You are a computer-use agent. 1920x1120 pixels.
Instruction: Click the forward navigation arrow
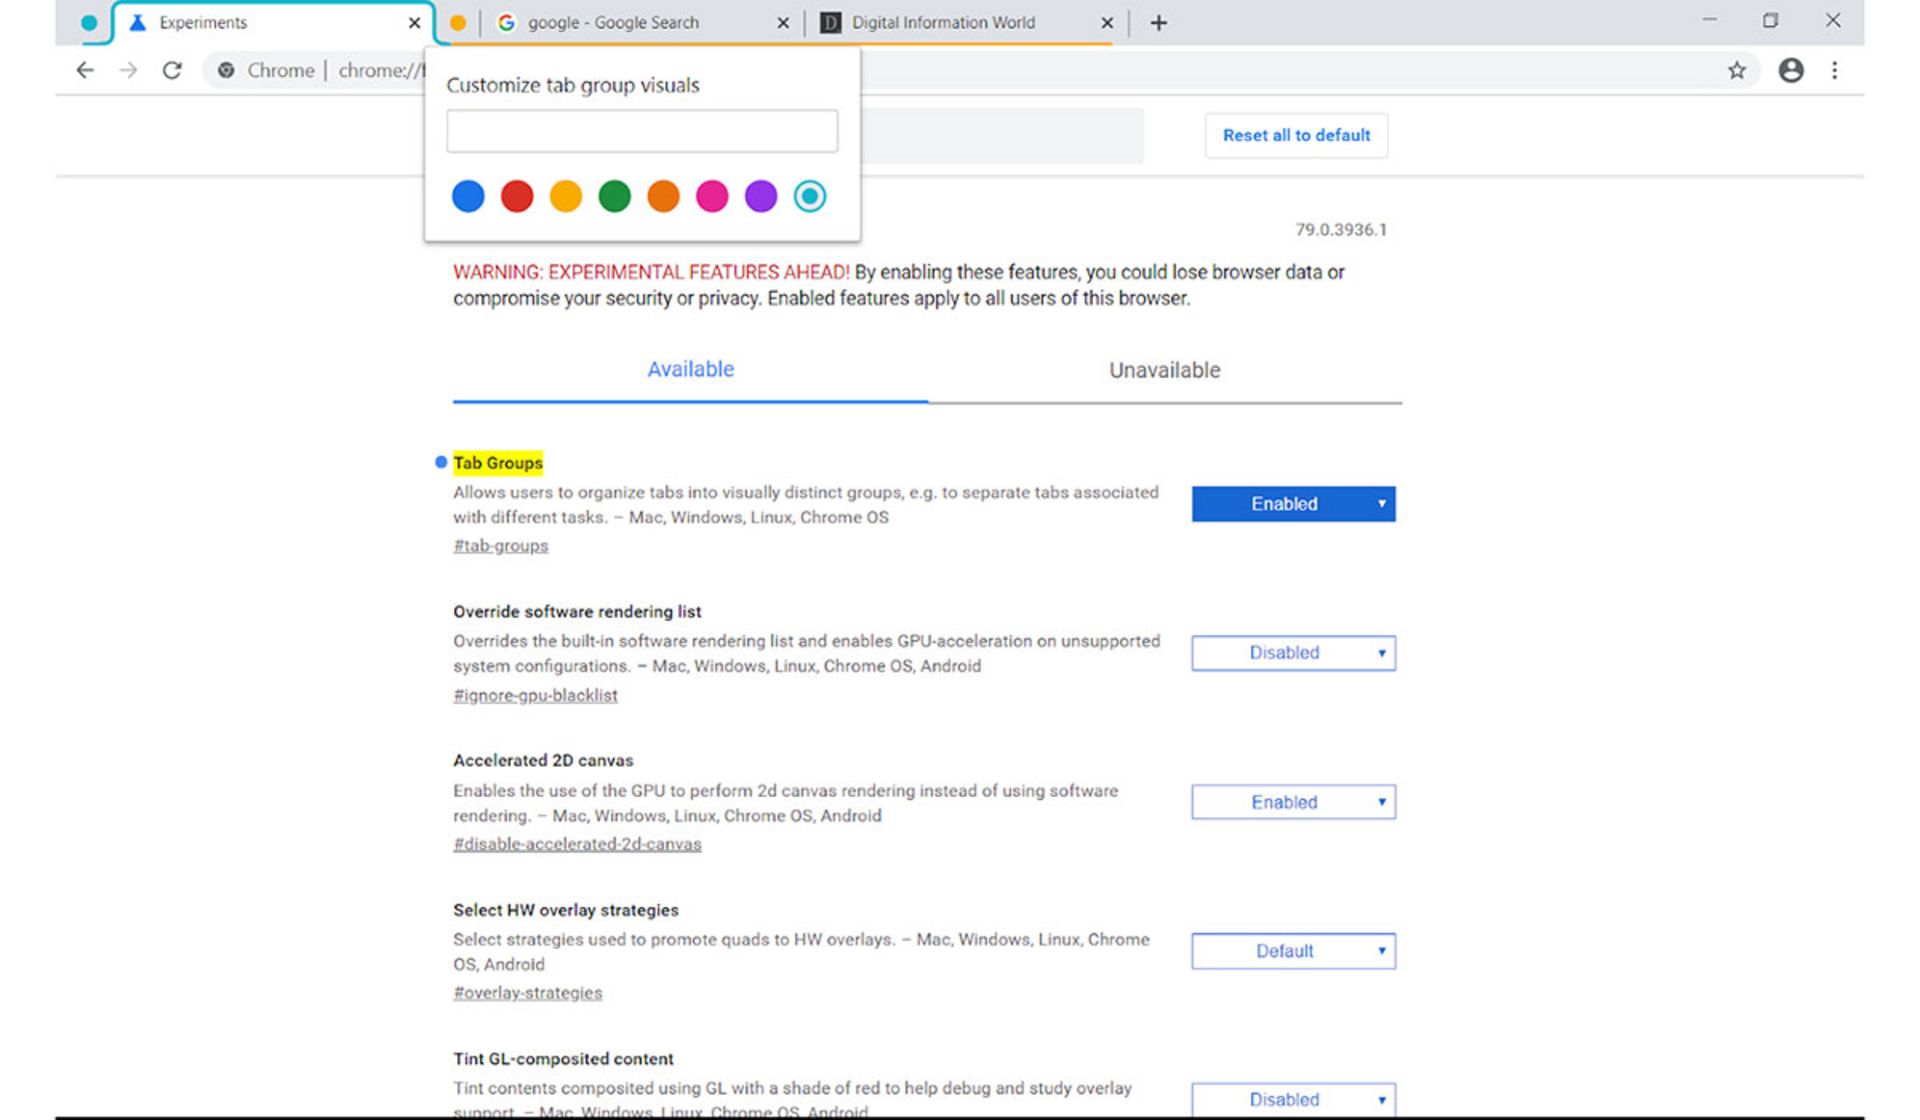[128, 70]
